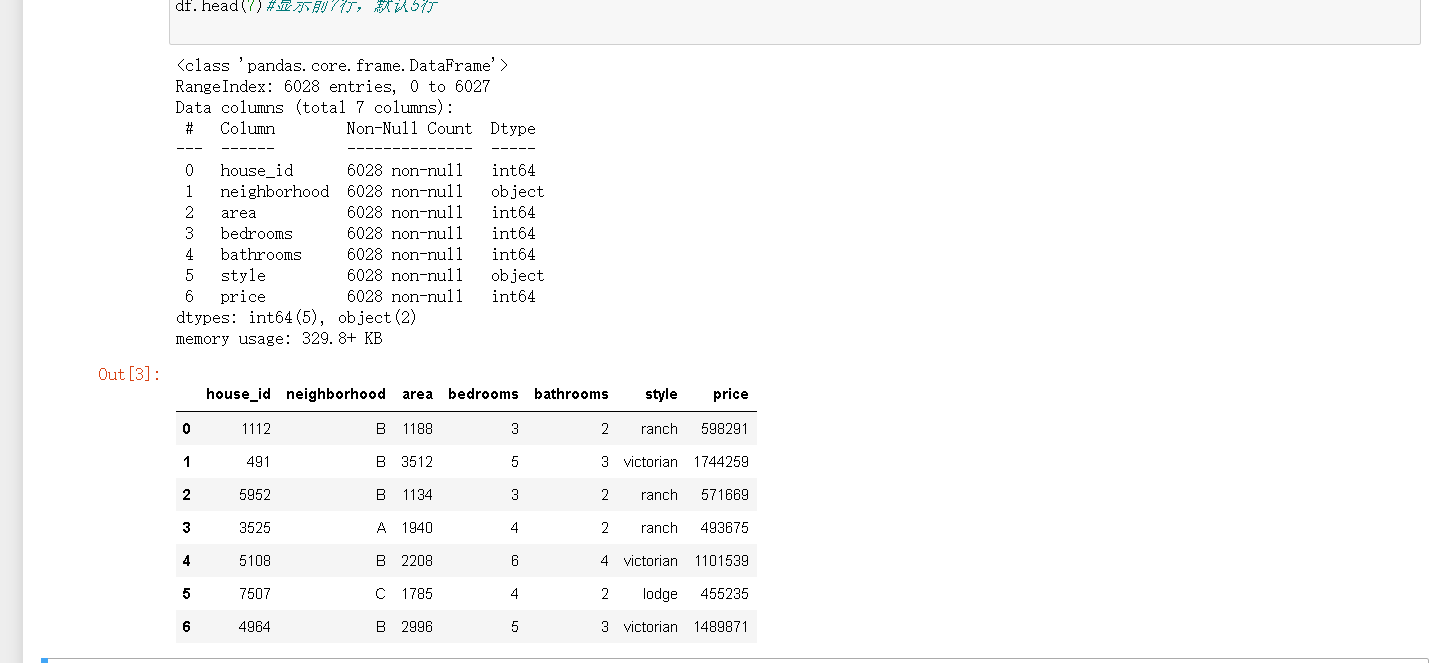Select house_id value 7507
This screenshot has width=1431, height=663.
point(255,594)
